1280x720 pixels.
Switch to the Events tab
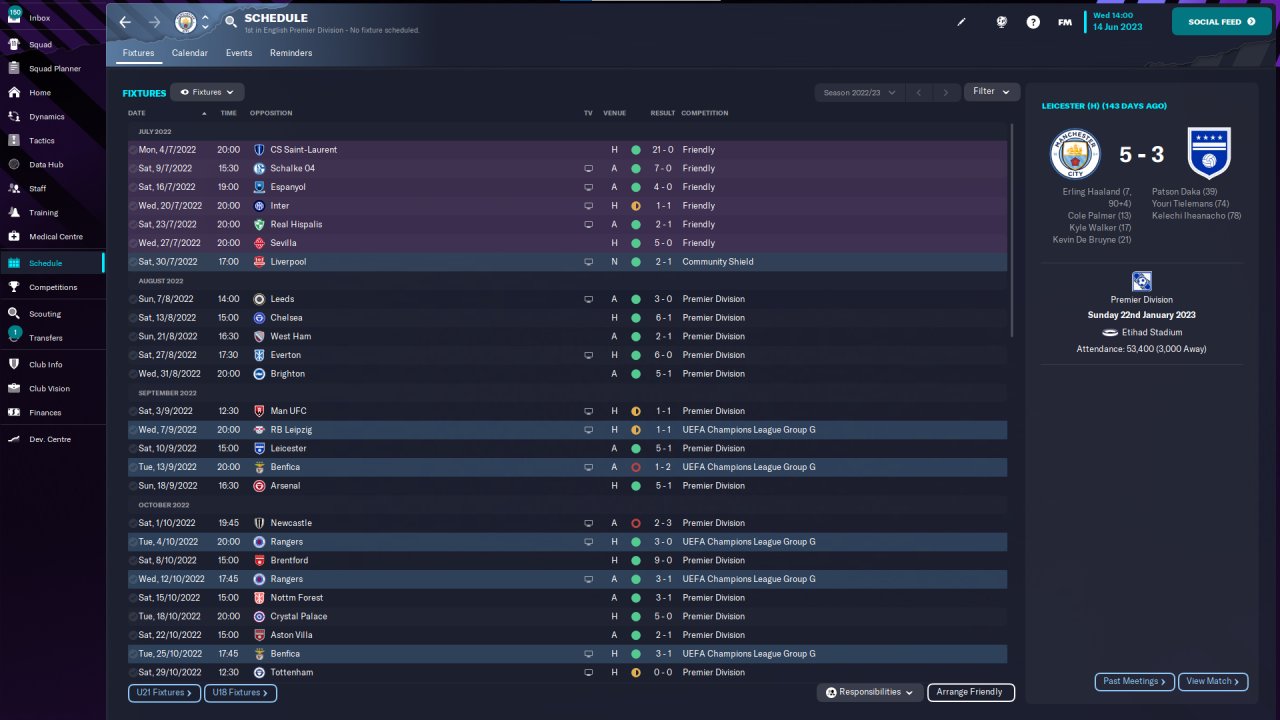(239, 53)
